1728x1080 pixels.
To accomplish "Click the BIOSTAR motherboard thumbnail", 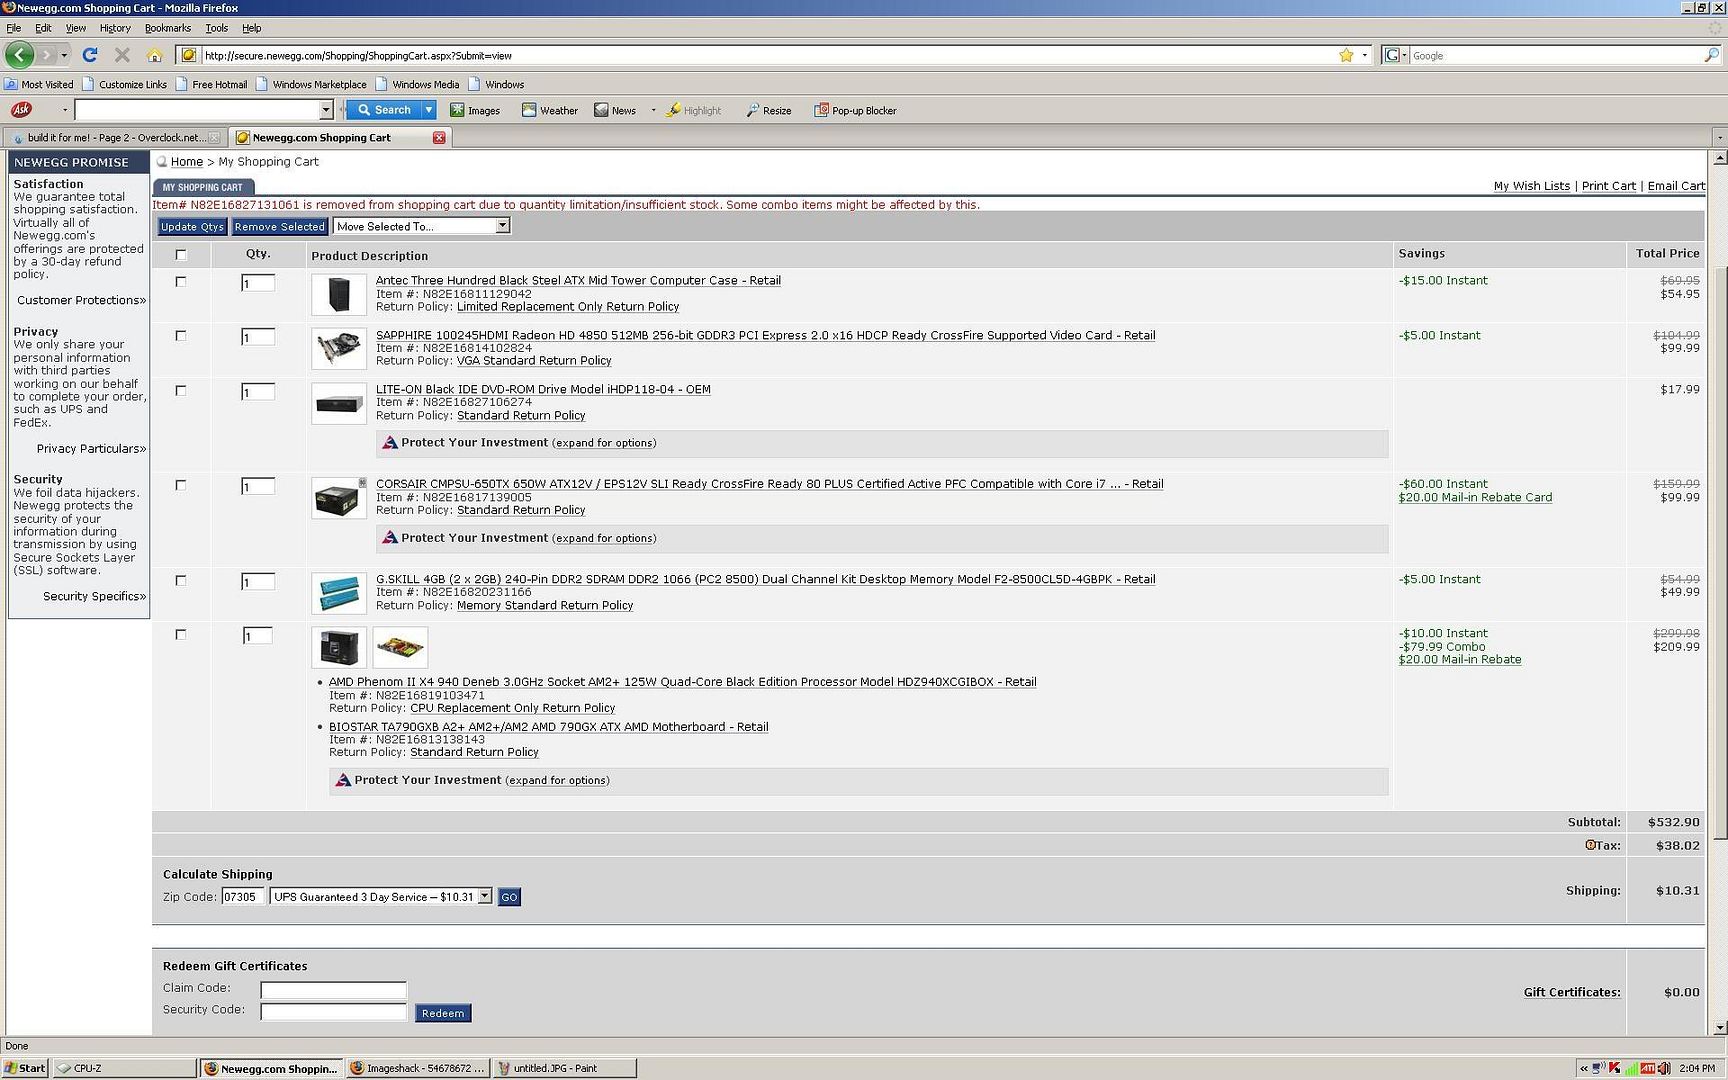I will [400, 648].
